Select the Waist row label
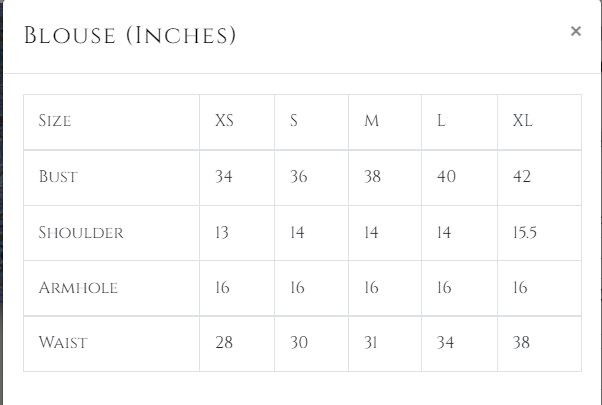This screenshot has width=602, height=405. pos(63,343)
